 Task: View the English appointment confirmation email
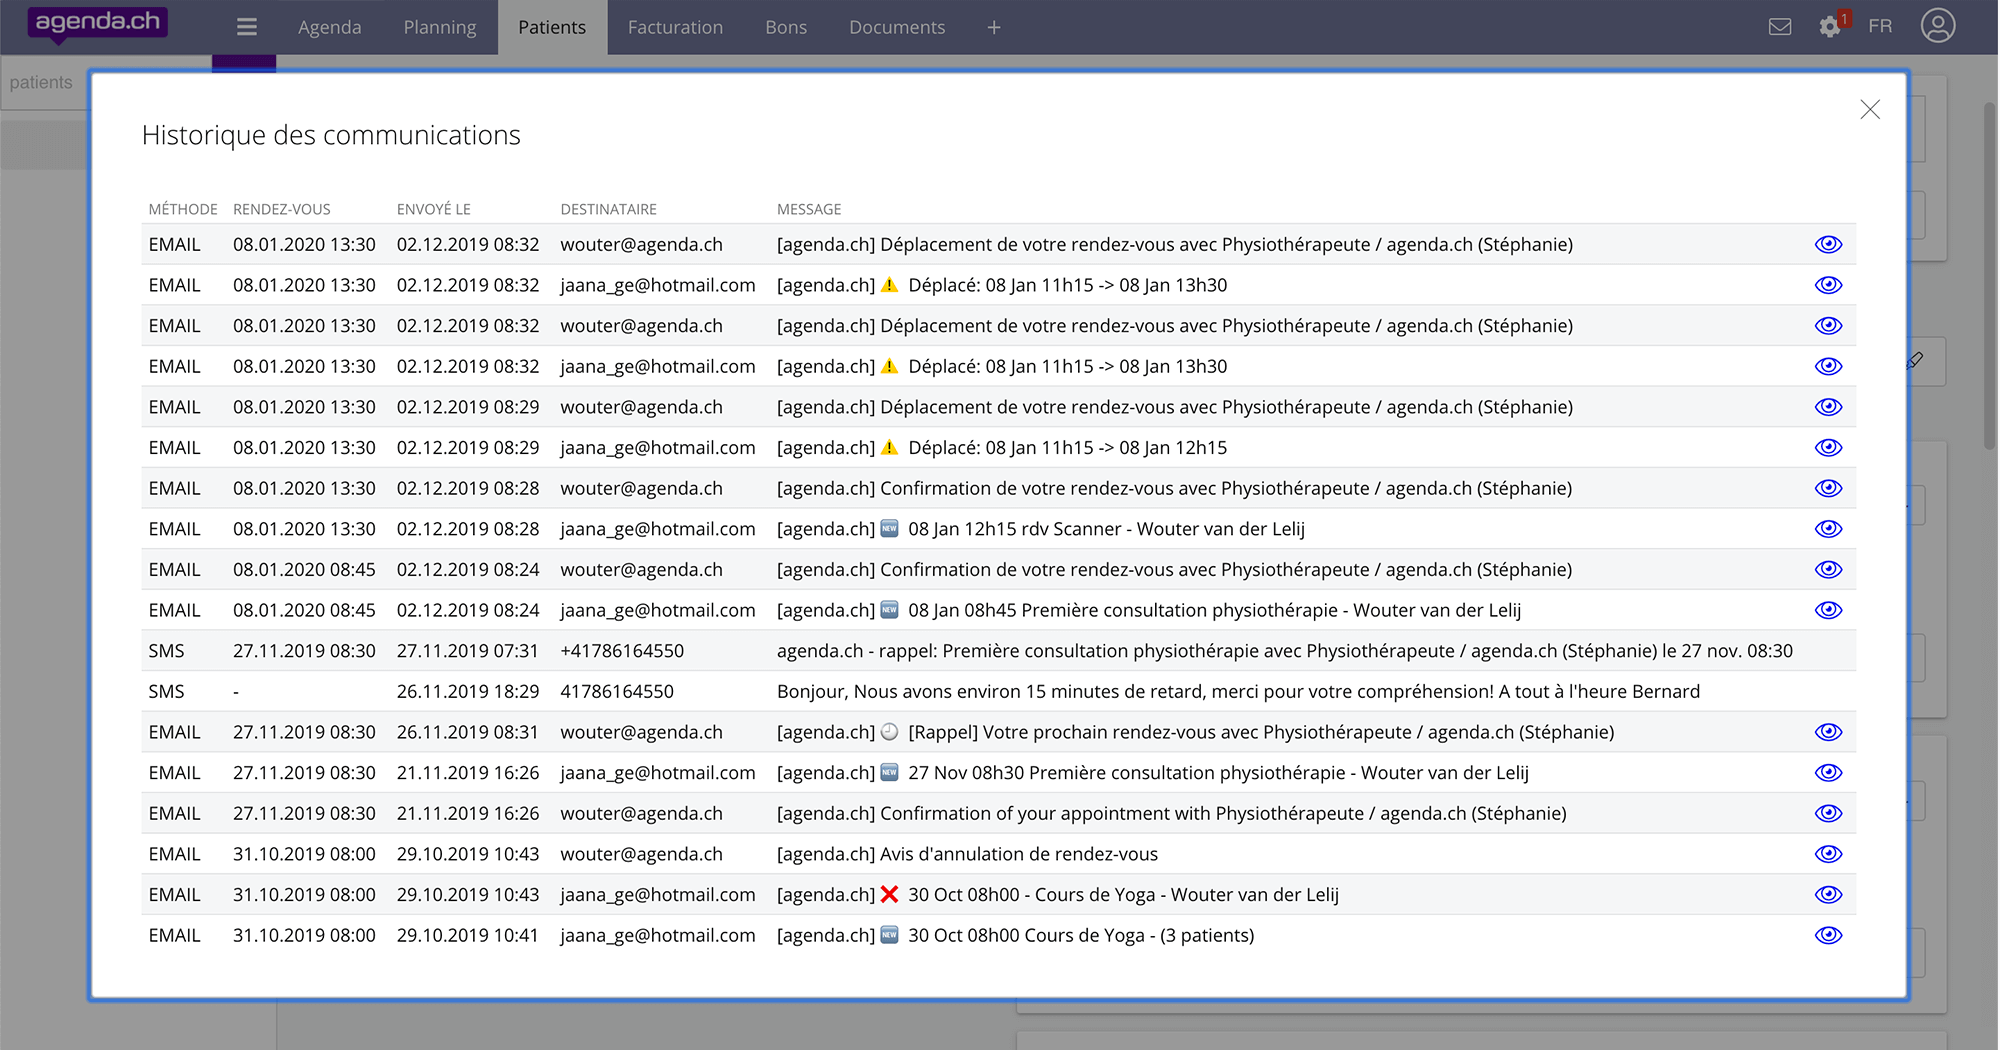[1828, 814]
